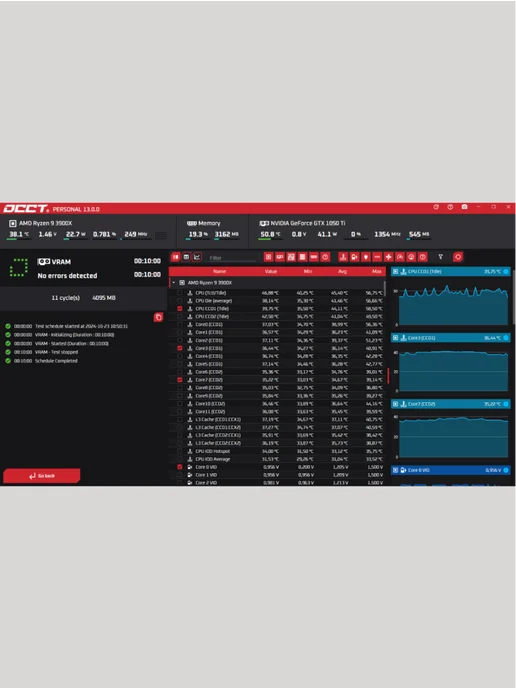Check the CPU CCD2 (Tdie) checkbox
This screenshot has height=688, width=516.
[x=179, y=317]
